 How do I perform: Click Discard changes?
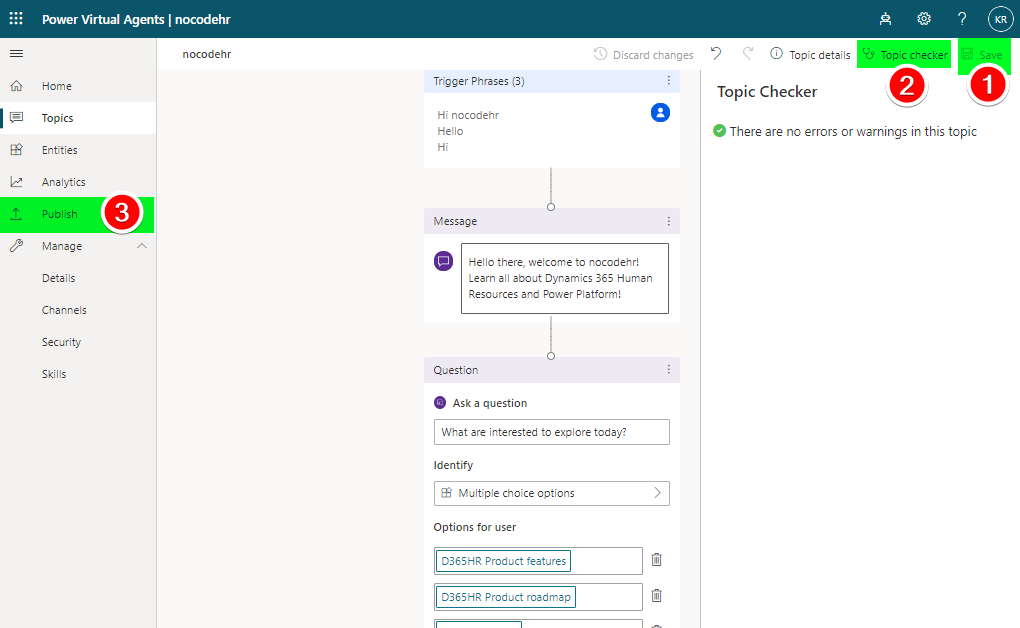(643, 55)
